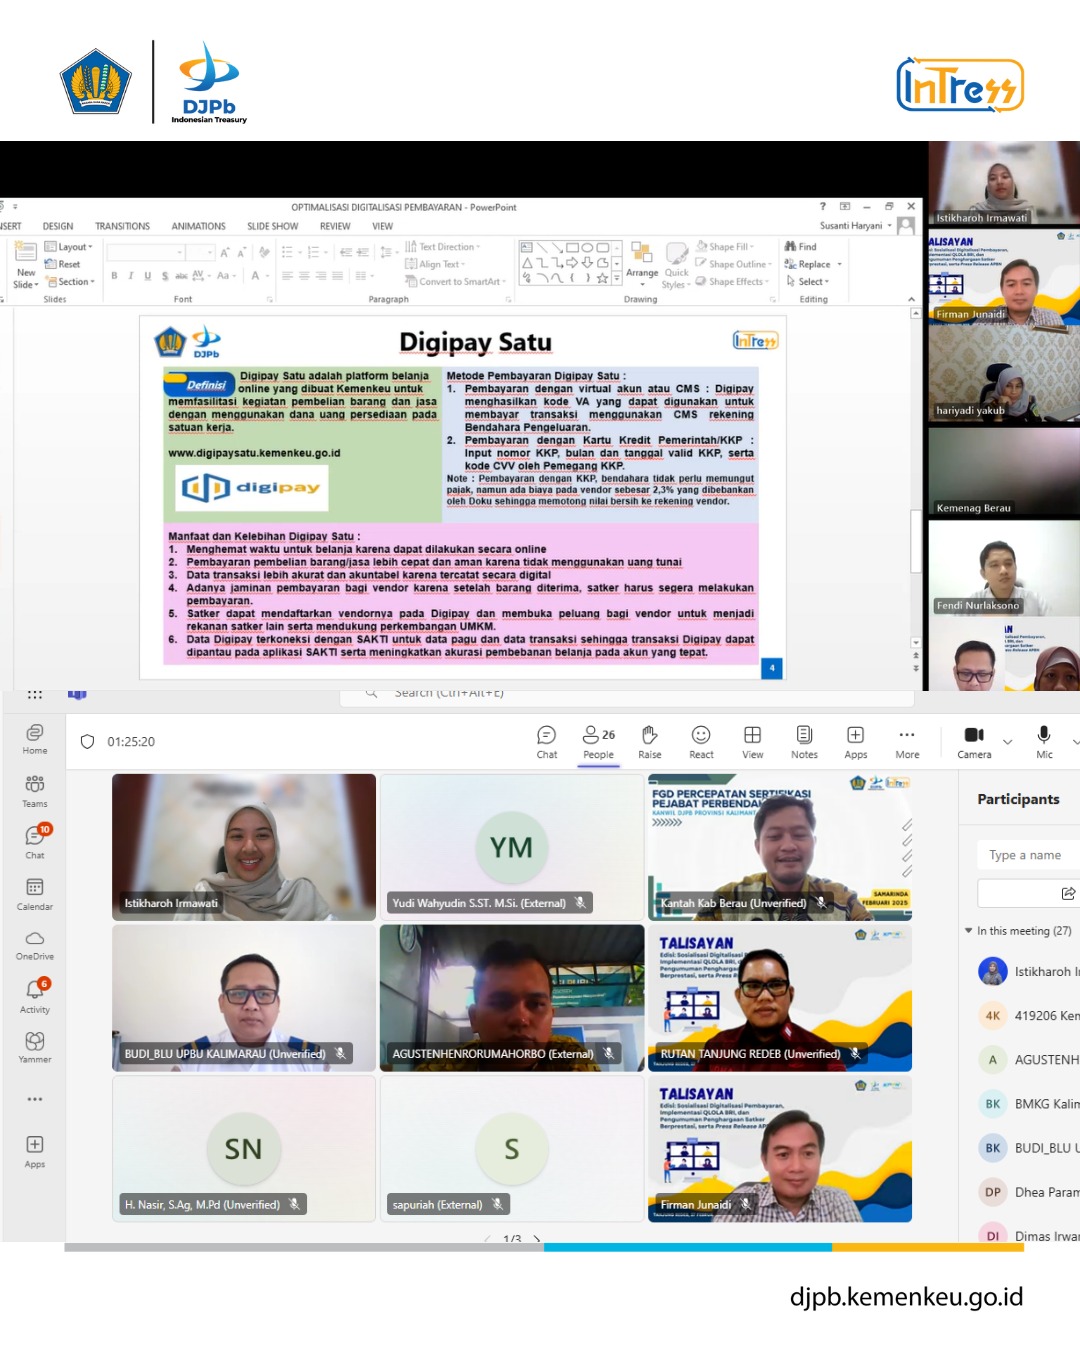
Task: Open Chat in the Teams sidebar
Action: (x=35, y=842)
